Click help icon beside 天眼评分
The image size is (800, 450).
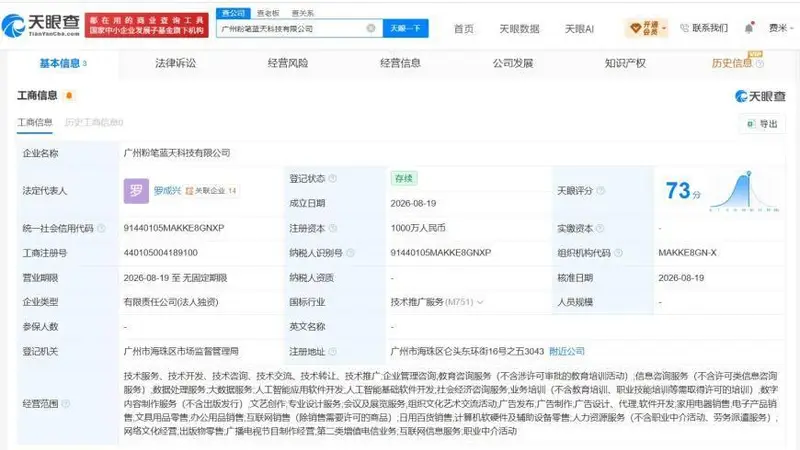(x=601, y=190)
